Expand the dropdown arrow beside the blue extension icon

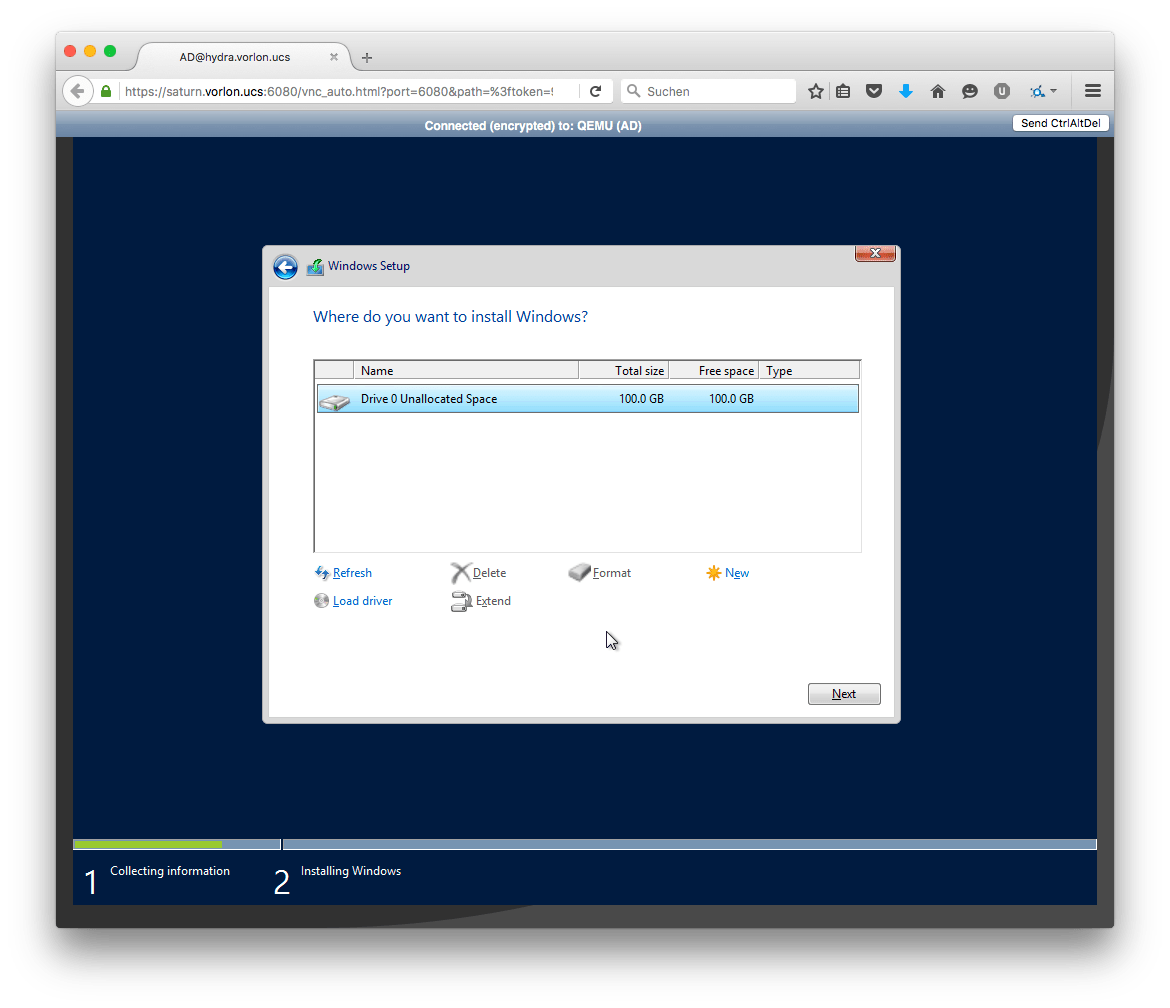[x=1054, y=91]
